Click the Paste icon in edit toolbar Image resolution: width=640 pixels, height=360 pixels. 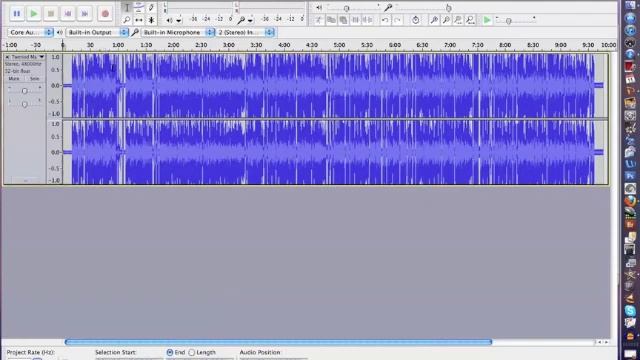point(343,20)
